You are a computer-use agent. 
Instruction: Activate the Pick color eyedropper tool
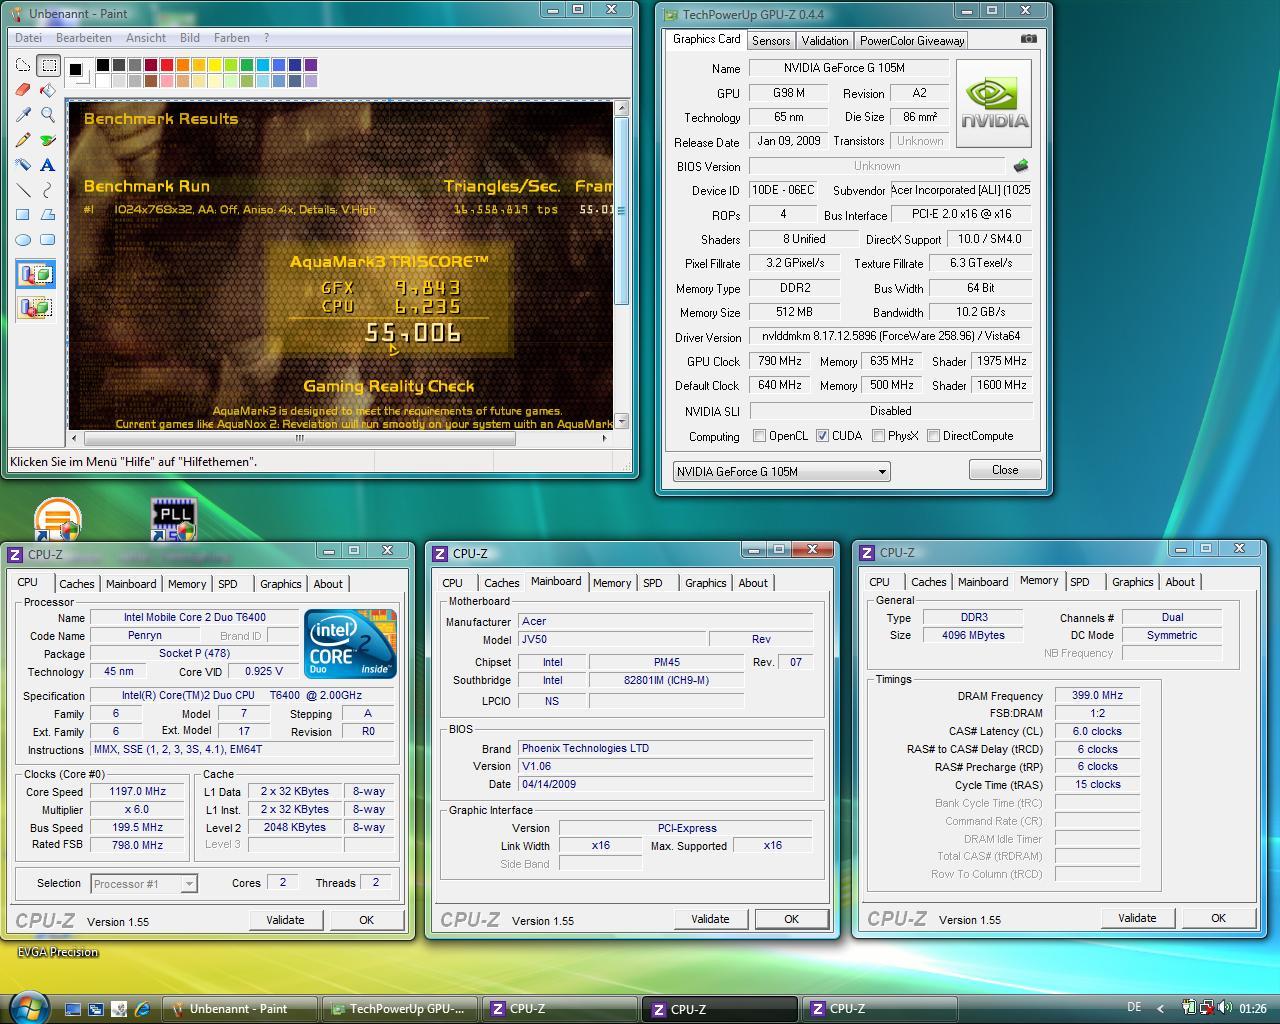[23, 115]
